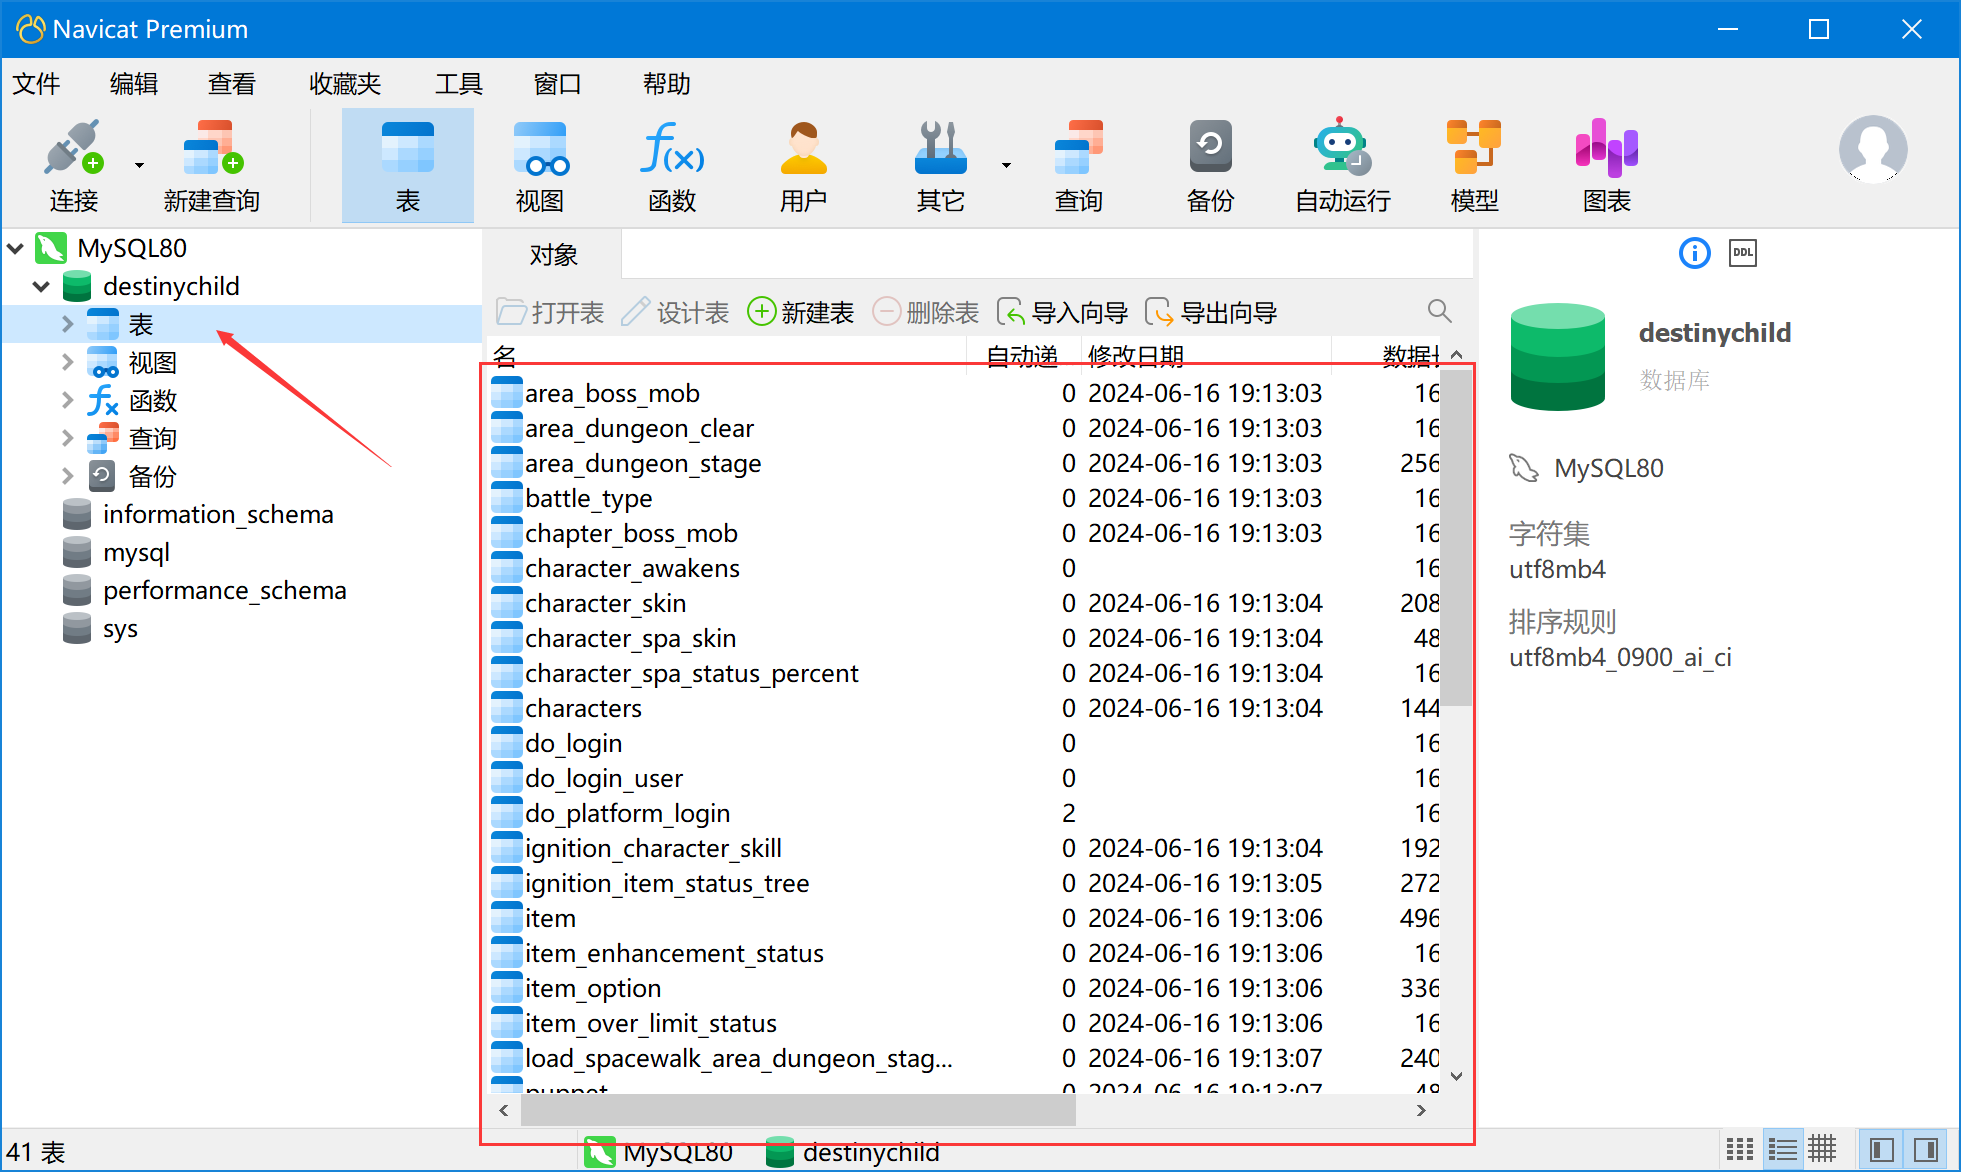
Task: Select the characters table row
Action: coord(583,708)
